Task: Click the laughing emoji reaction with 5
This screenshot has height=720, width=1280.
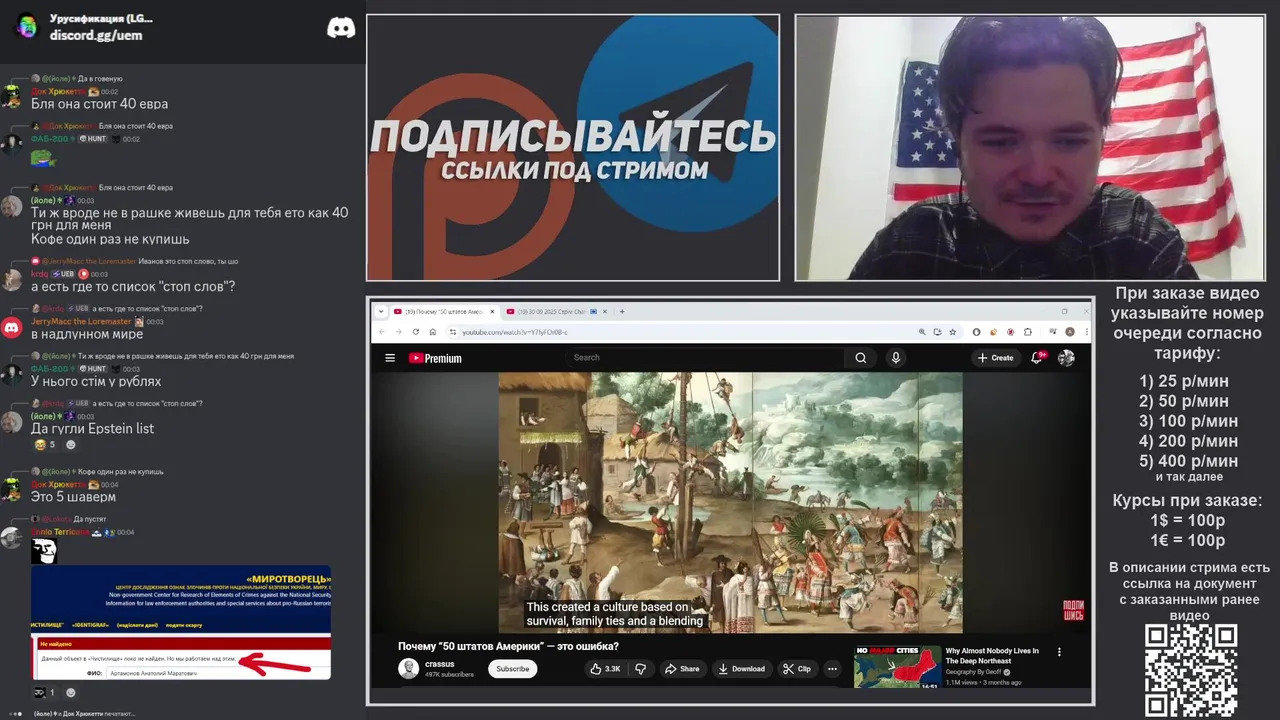Action: [x=45, y=445]
